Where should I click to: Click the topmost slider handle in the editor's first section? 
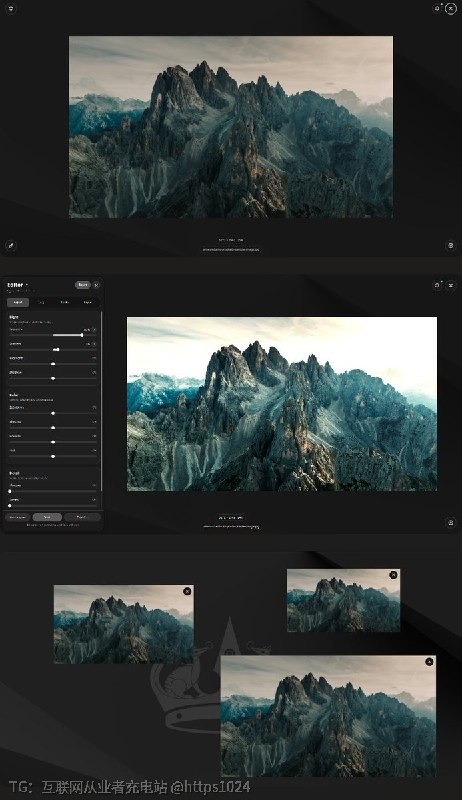82,335
